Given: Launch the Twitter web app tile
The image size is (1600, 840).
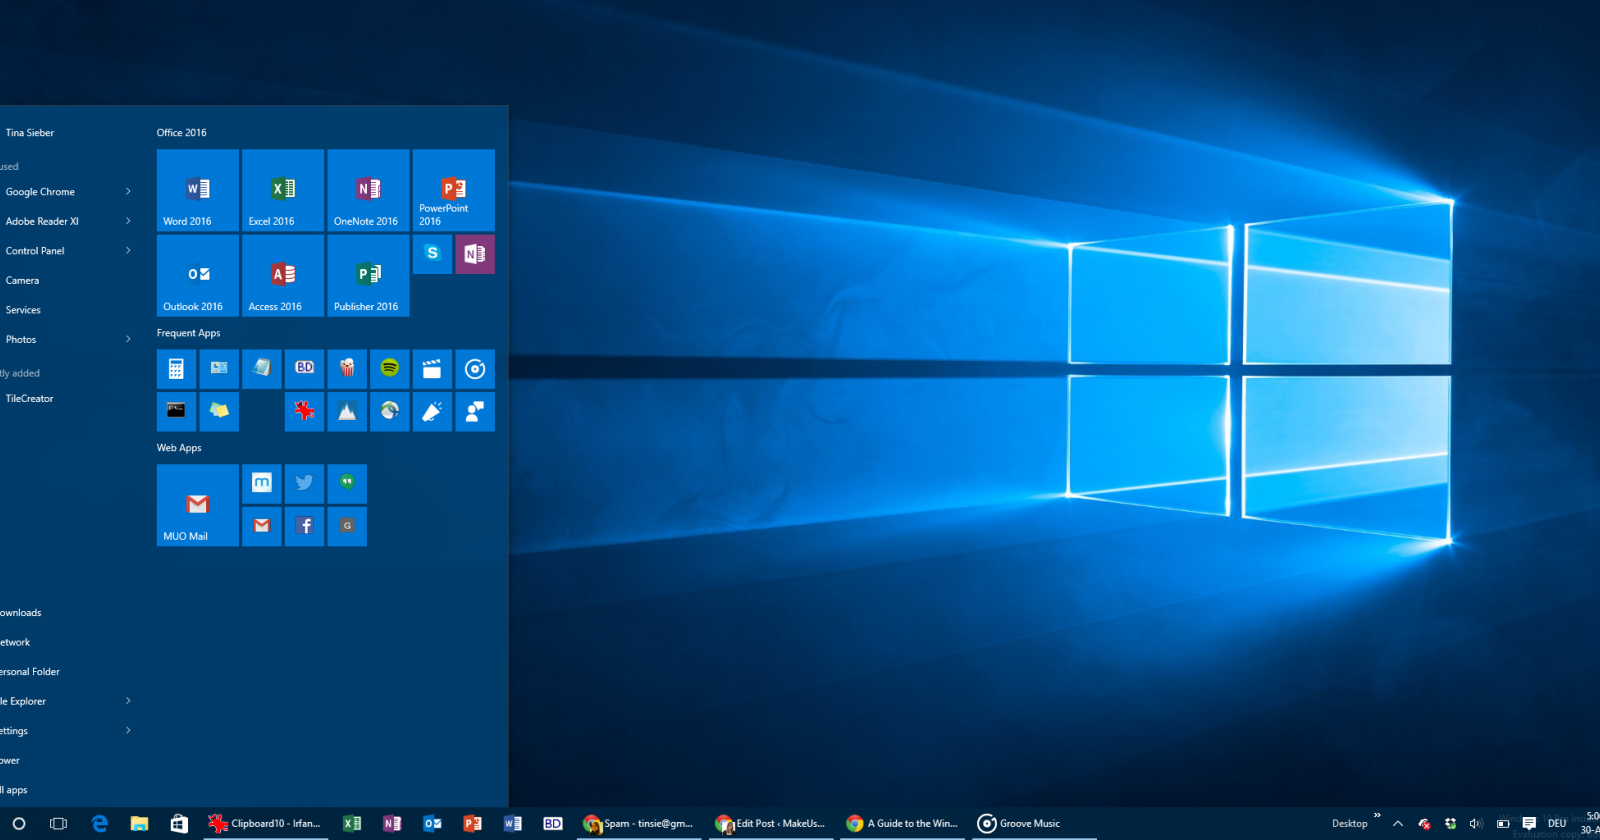Looking at the screenshot, I should point(304,483).
